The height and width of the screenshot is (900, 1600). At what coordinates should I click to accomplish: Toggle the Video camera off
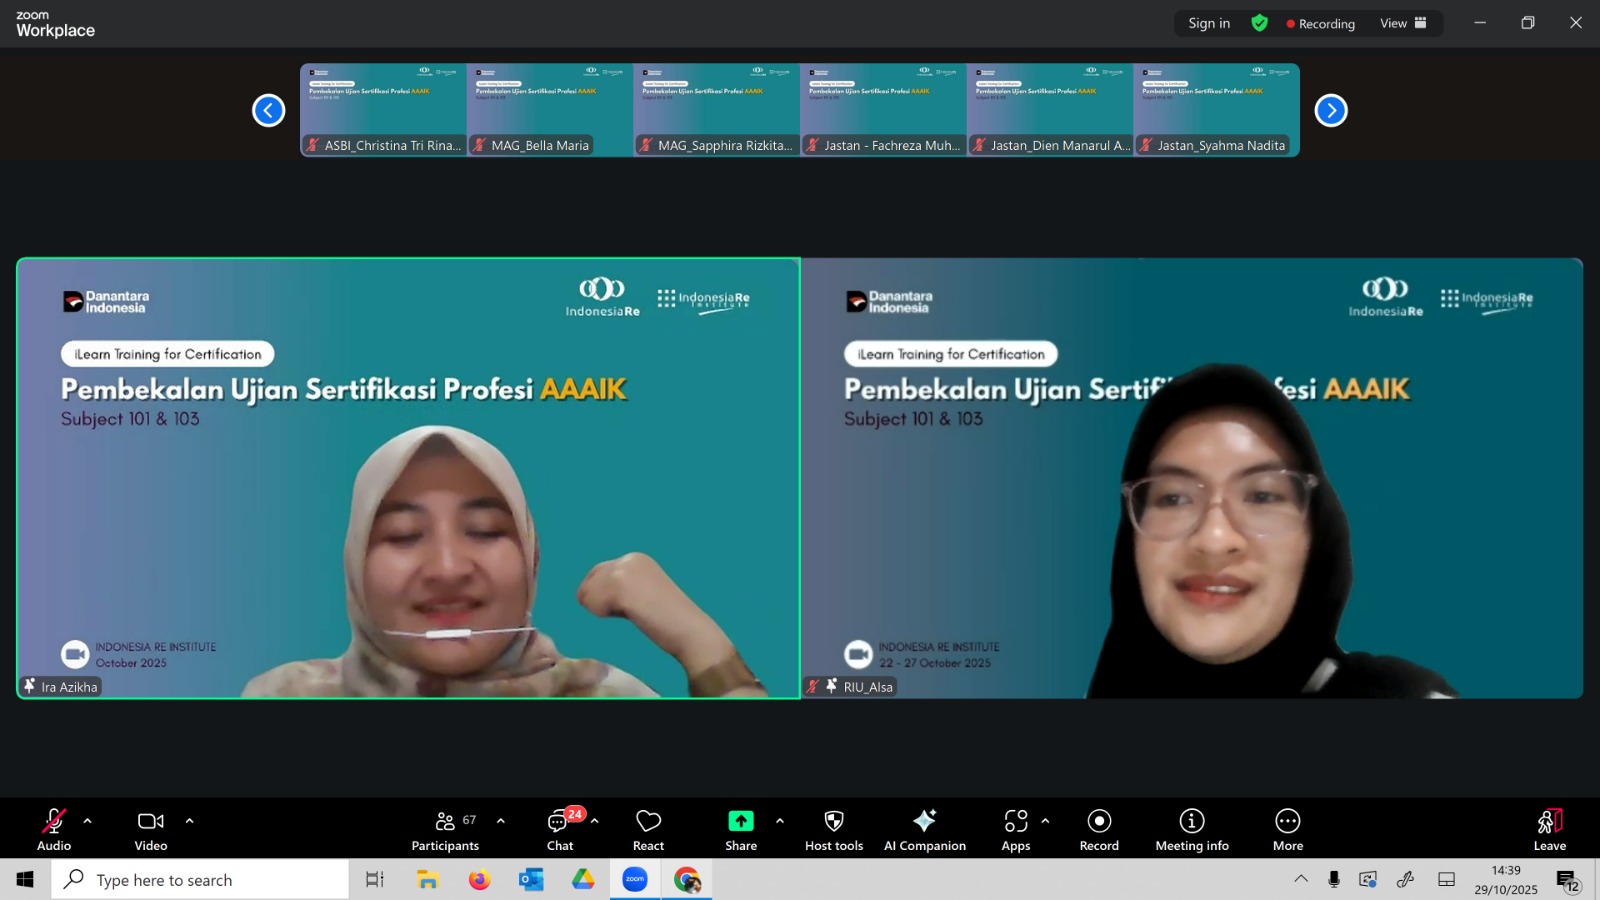(151, 830)
